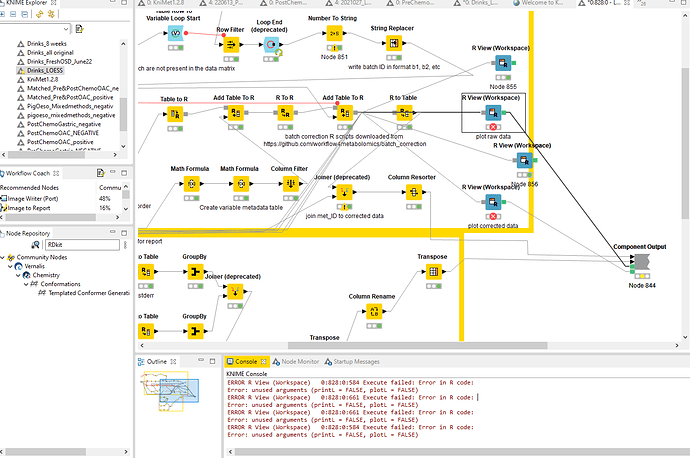Click the Outline overview thumbnail
The width and height of the screenshot is (690, 458).
click(x=170, y=391)
